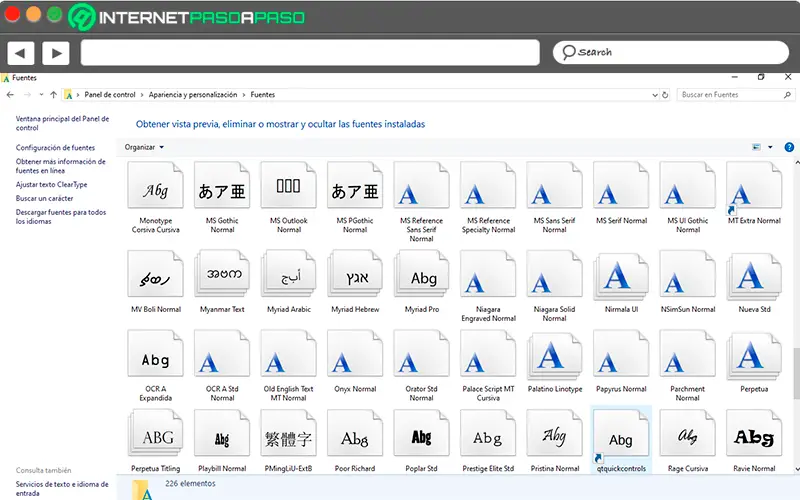Select the Poor Richard font icon
This screenshot has width=800, height=500.
tap(355, 433)
